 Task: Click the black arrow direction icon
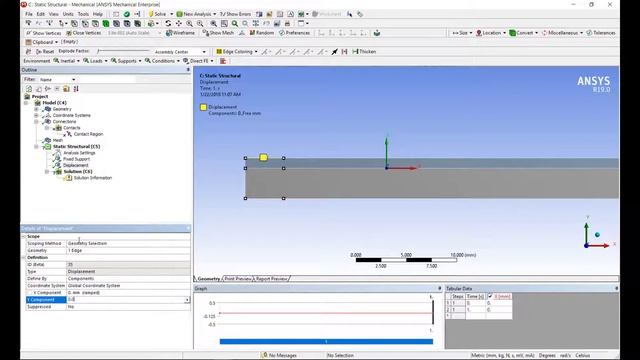334,51
